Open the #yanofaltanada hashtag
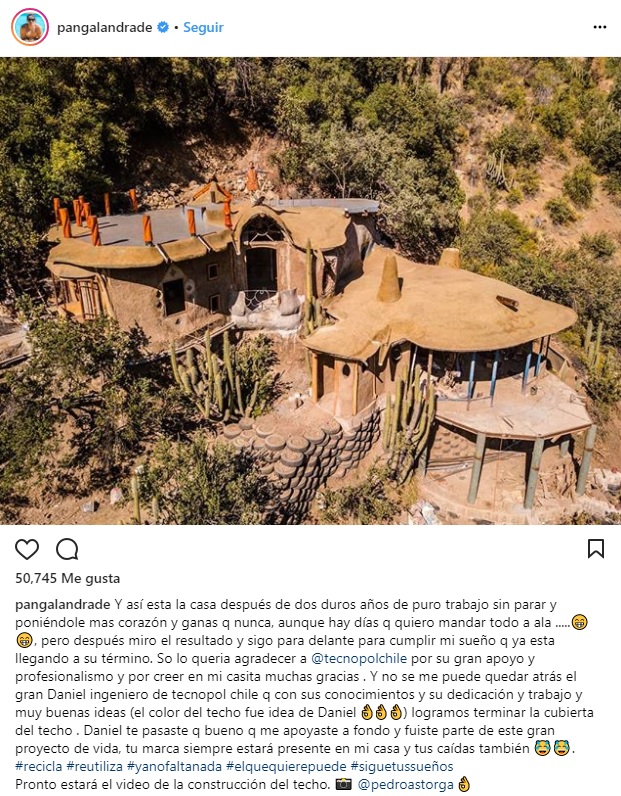621x796 pixels. pyautogui.click(x=174, y=766)
